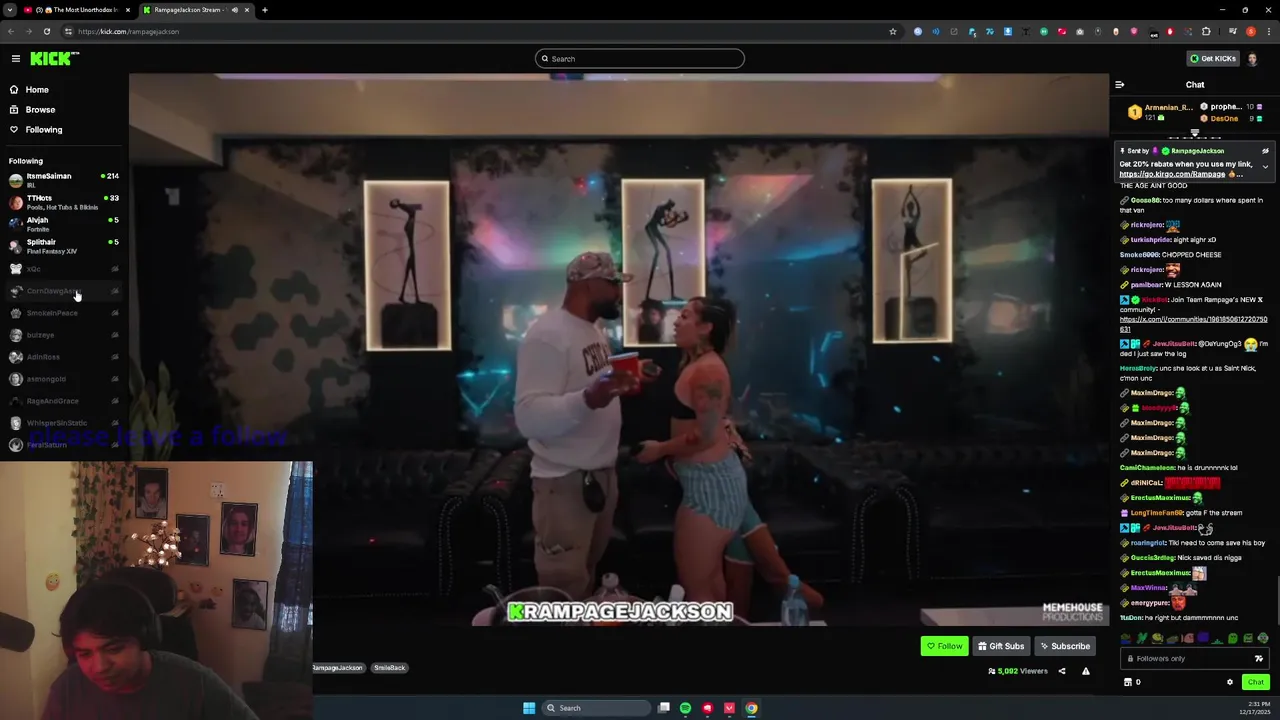Click the Subscribe button
Viewport: 1280px width, 720px height.
click(1065, 646)
